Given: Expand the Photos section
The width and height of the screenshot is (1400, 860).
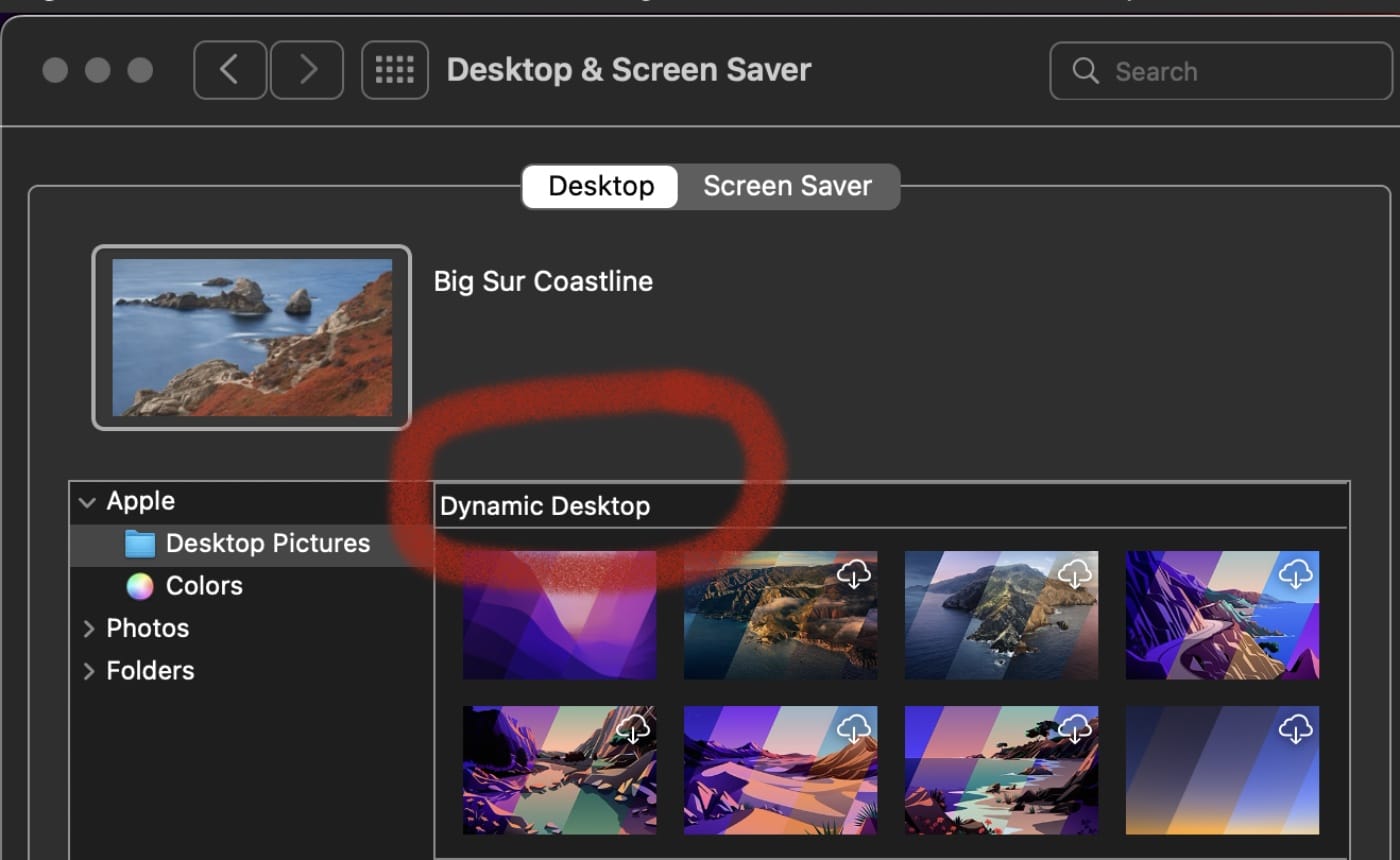Looking at the screenshot, I should [88, 629].
